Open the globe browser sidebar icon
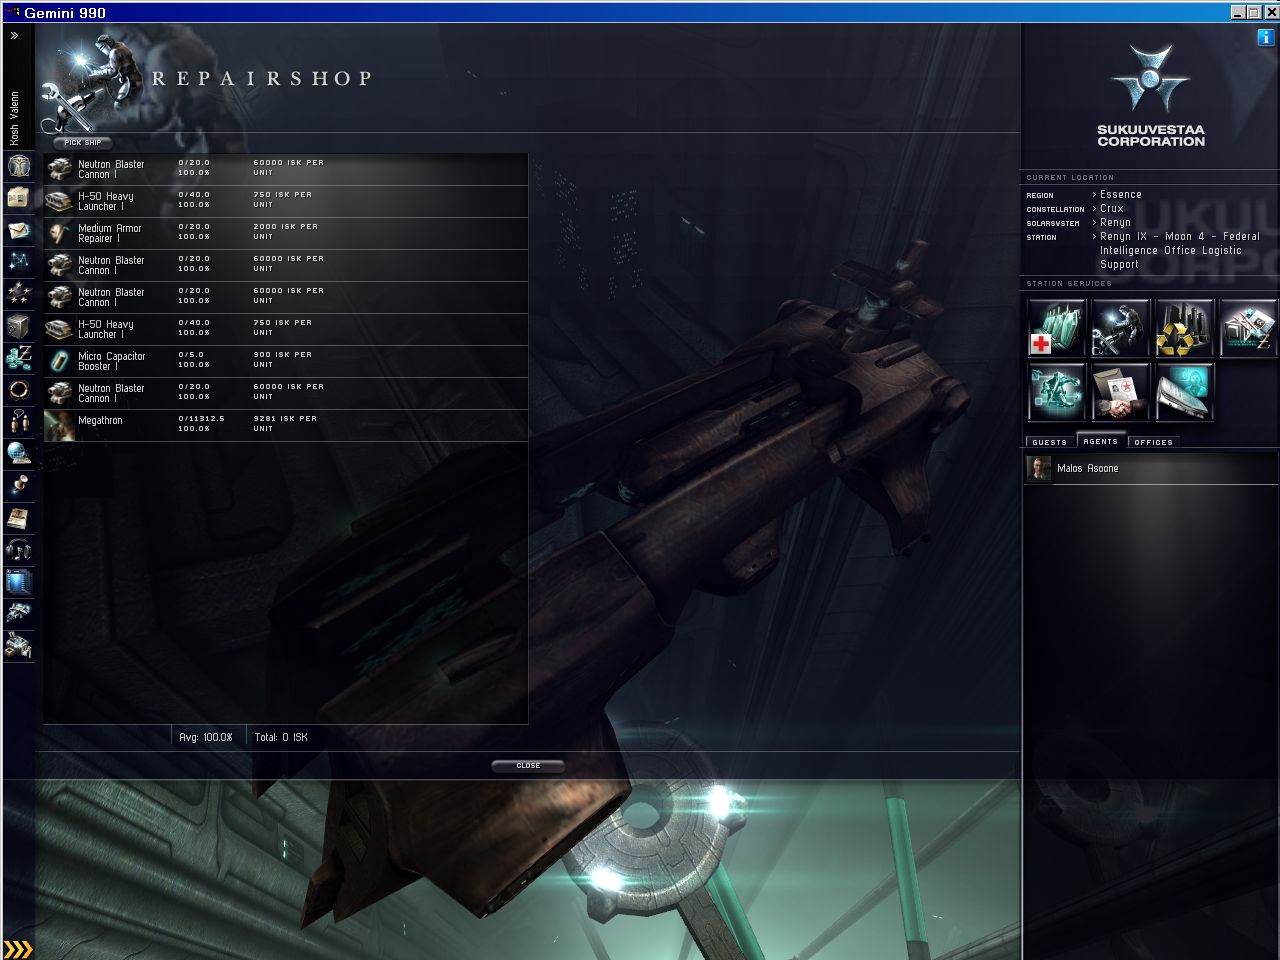This screenshot has width=1280, height=960. click(19, 454)
